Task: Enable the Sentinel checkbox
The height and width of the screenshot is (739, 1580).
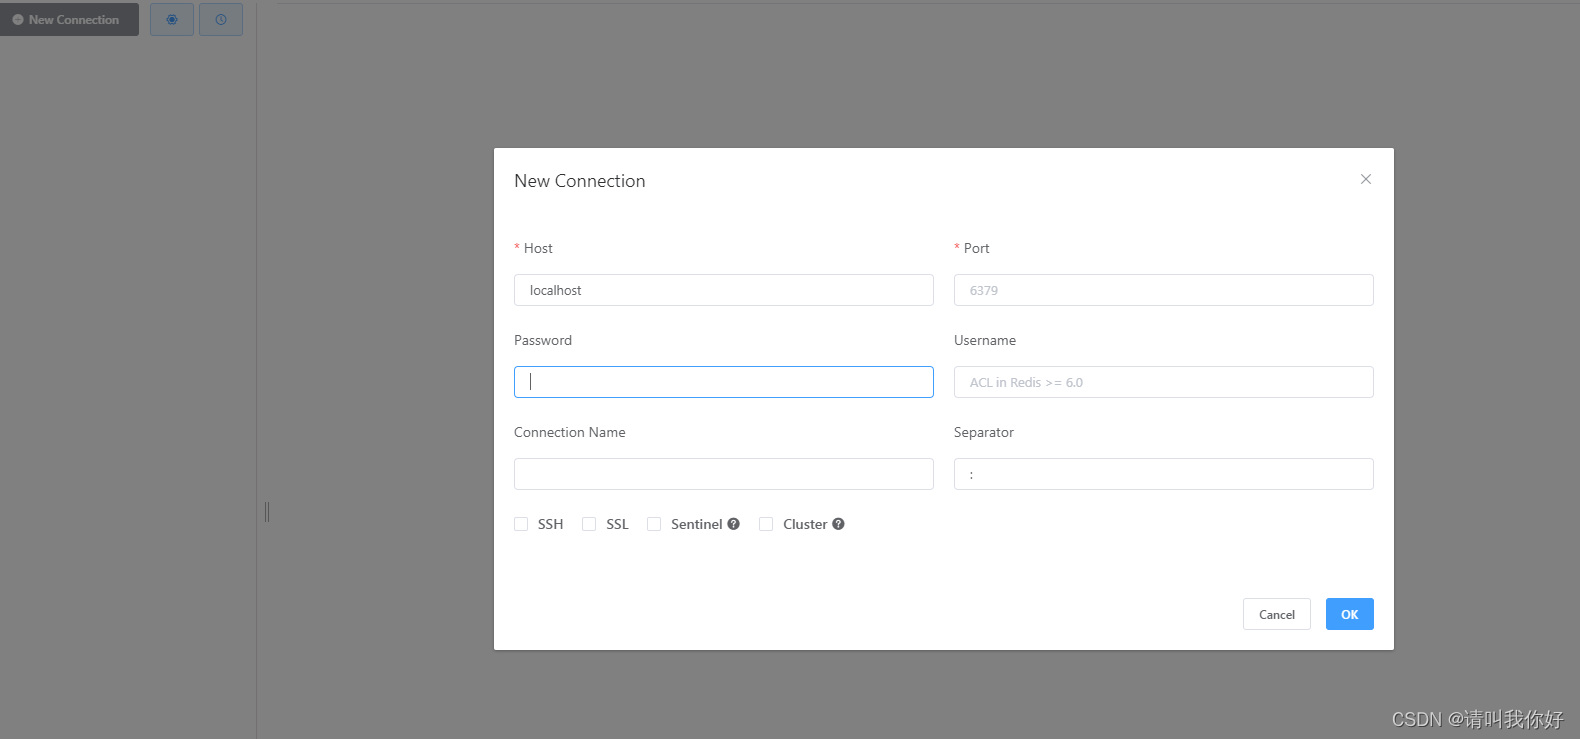Action: tap(654, 524)
